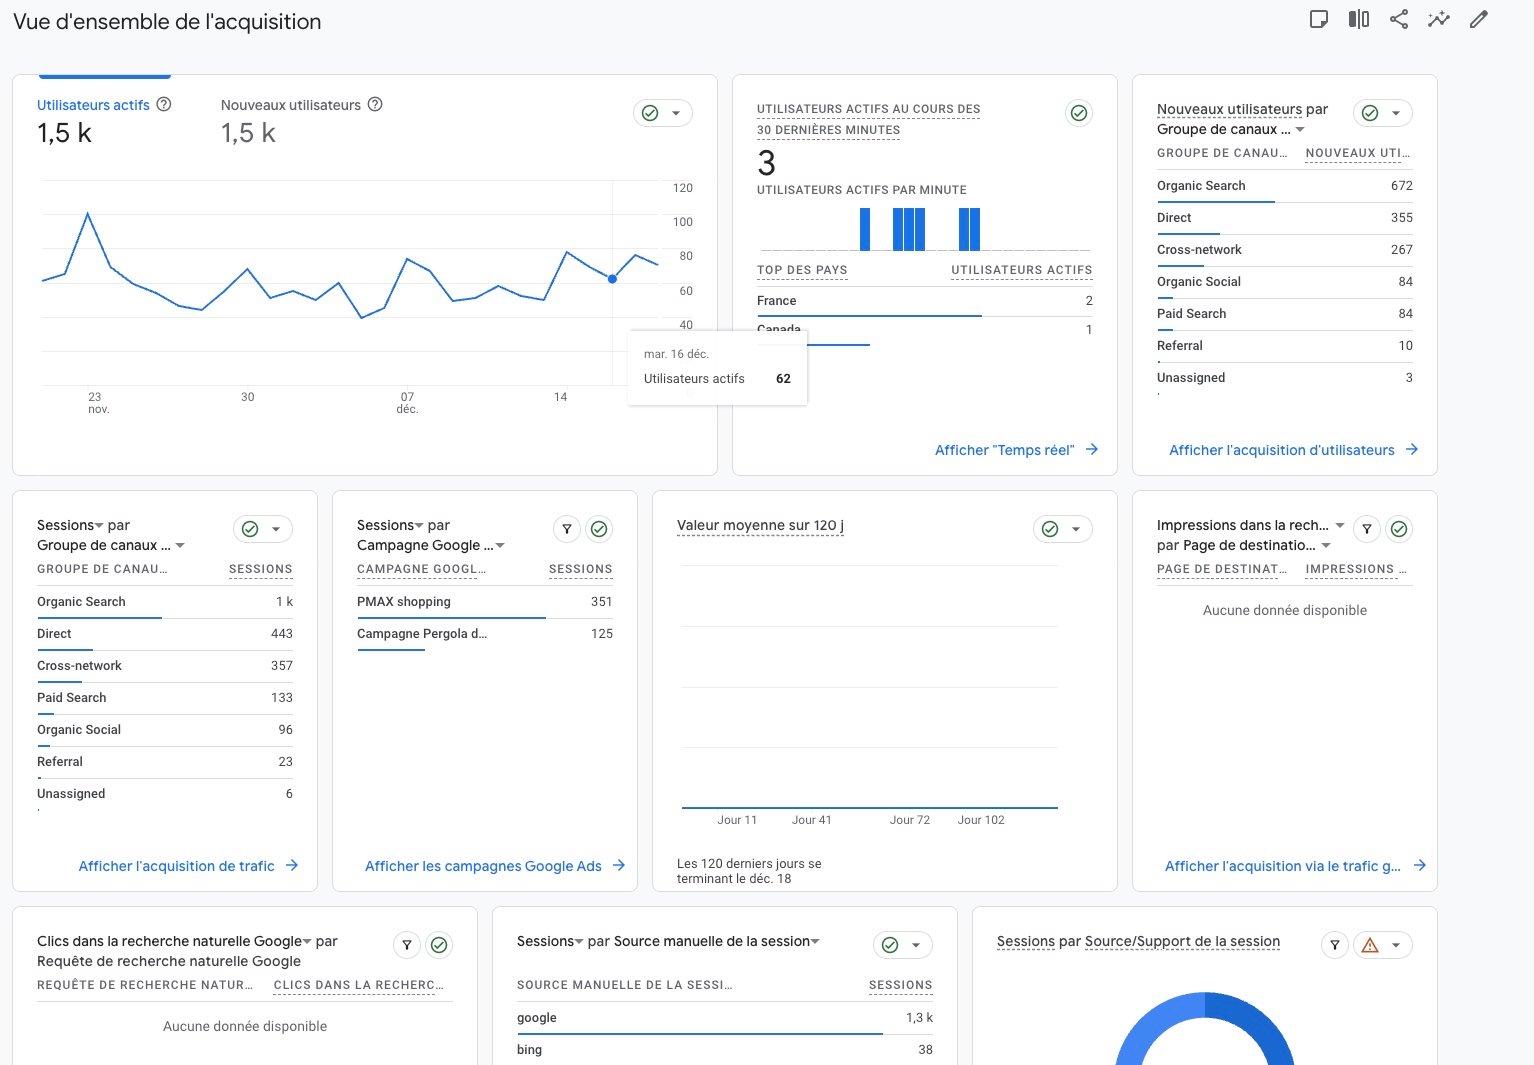
Task: Open the notes icon in the header
Action: [x=1319, y=19]
